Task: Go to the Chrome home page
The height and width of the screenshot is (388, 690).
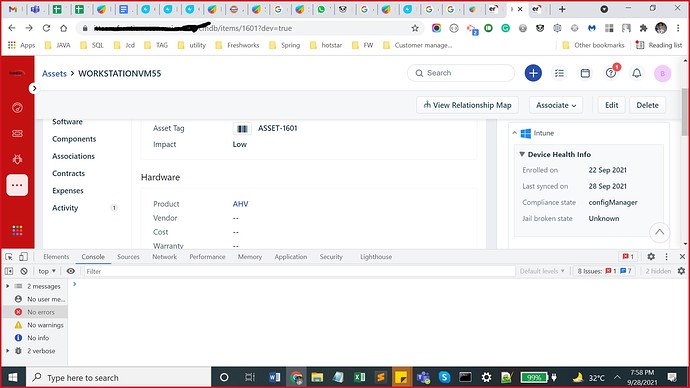Action: click(x=63, y=28)
